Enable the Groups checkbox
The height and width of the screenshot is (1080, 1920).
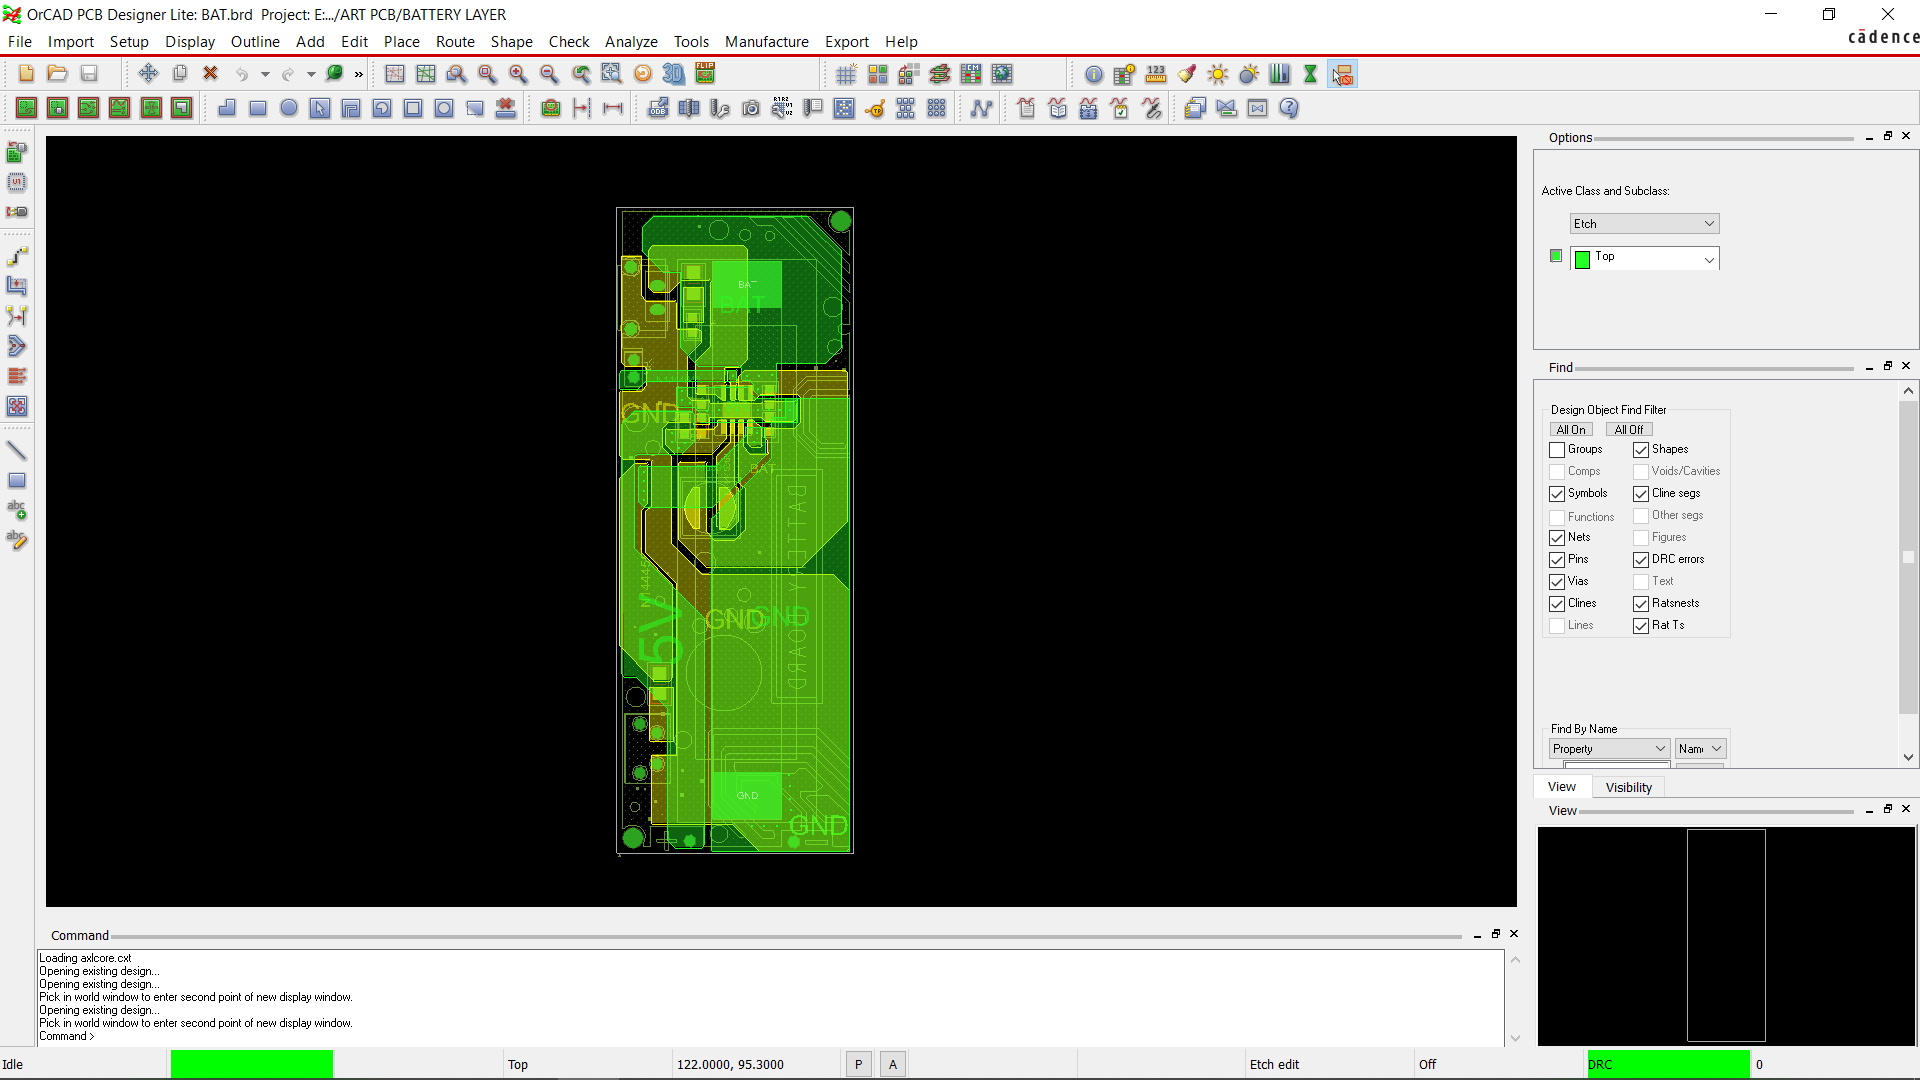click(1557, 450)
